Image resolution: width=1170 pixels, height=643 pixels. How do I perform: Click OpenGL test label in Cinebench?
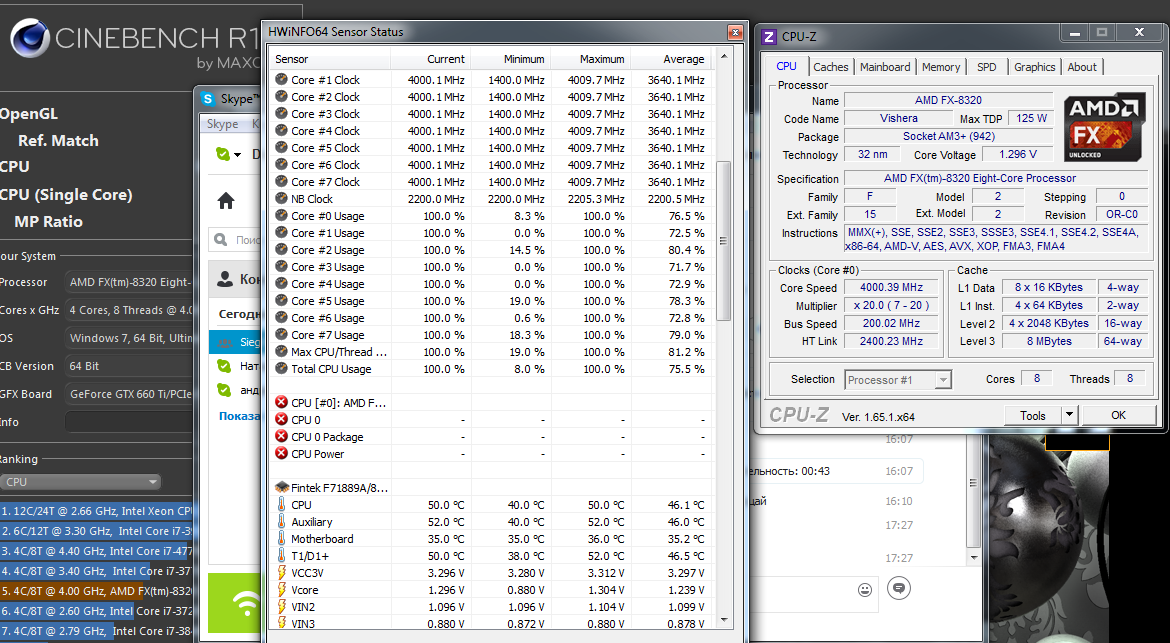click(x=28, y=114)
